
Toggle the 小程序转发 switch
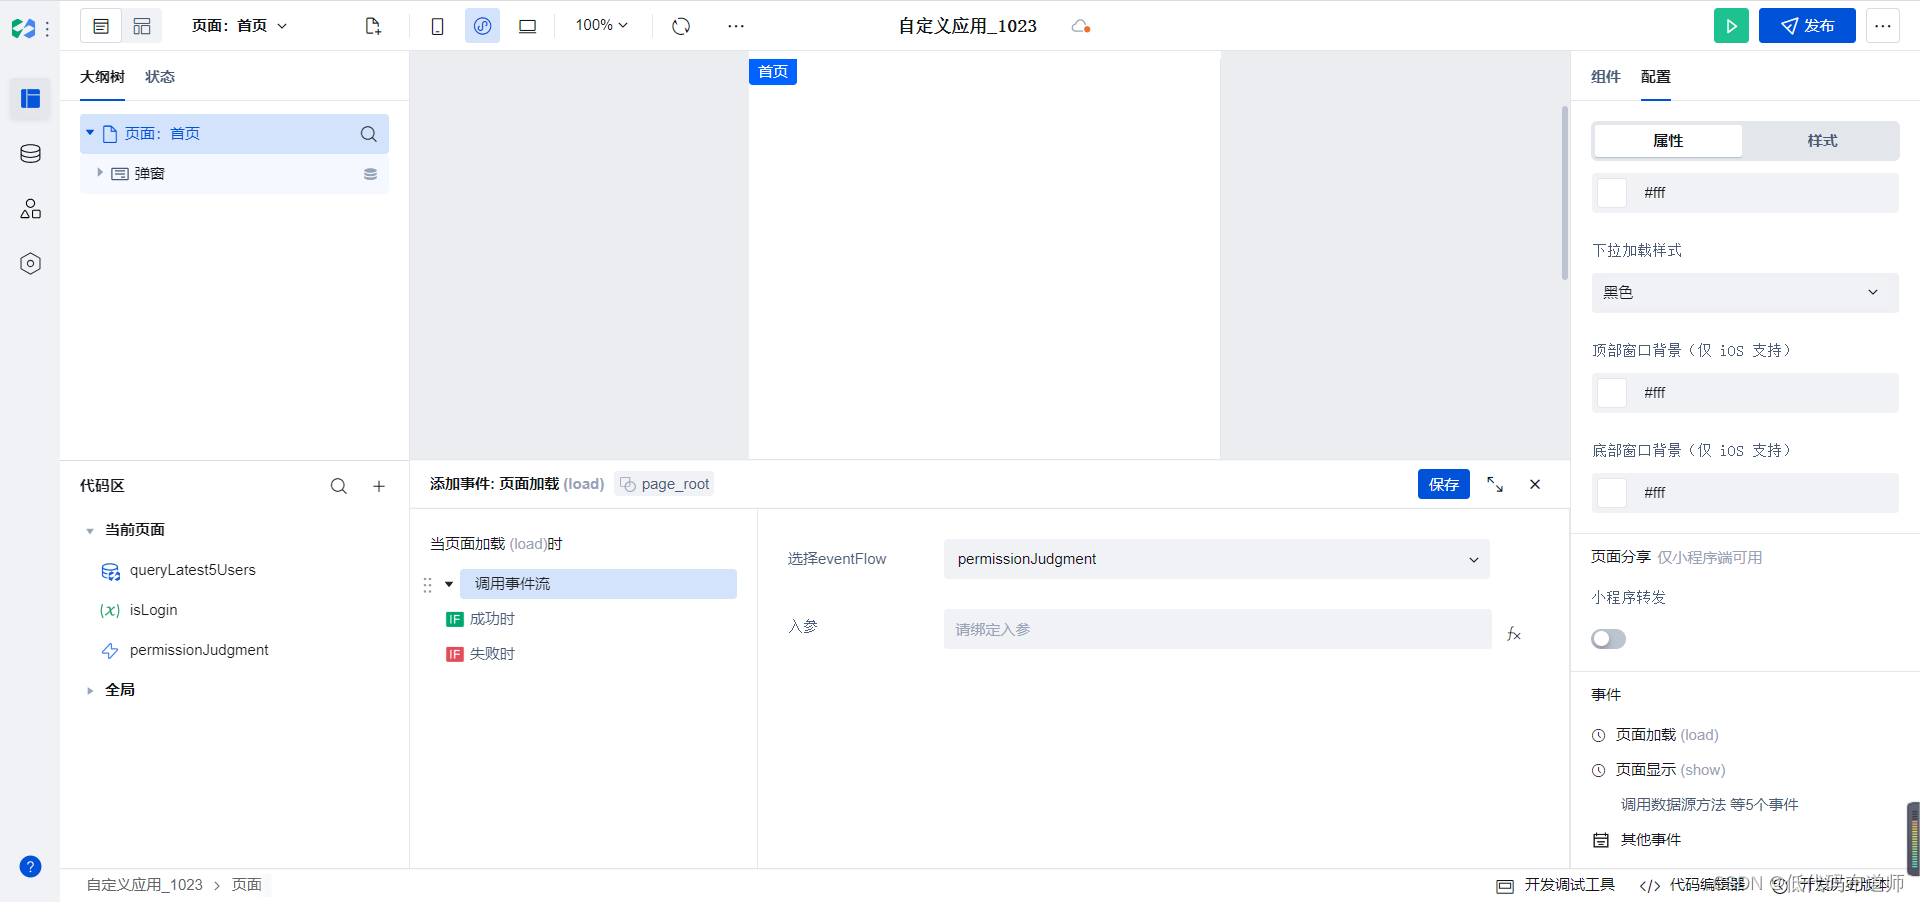[1608, 639]
